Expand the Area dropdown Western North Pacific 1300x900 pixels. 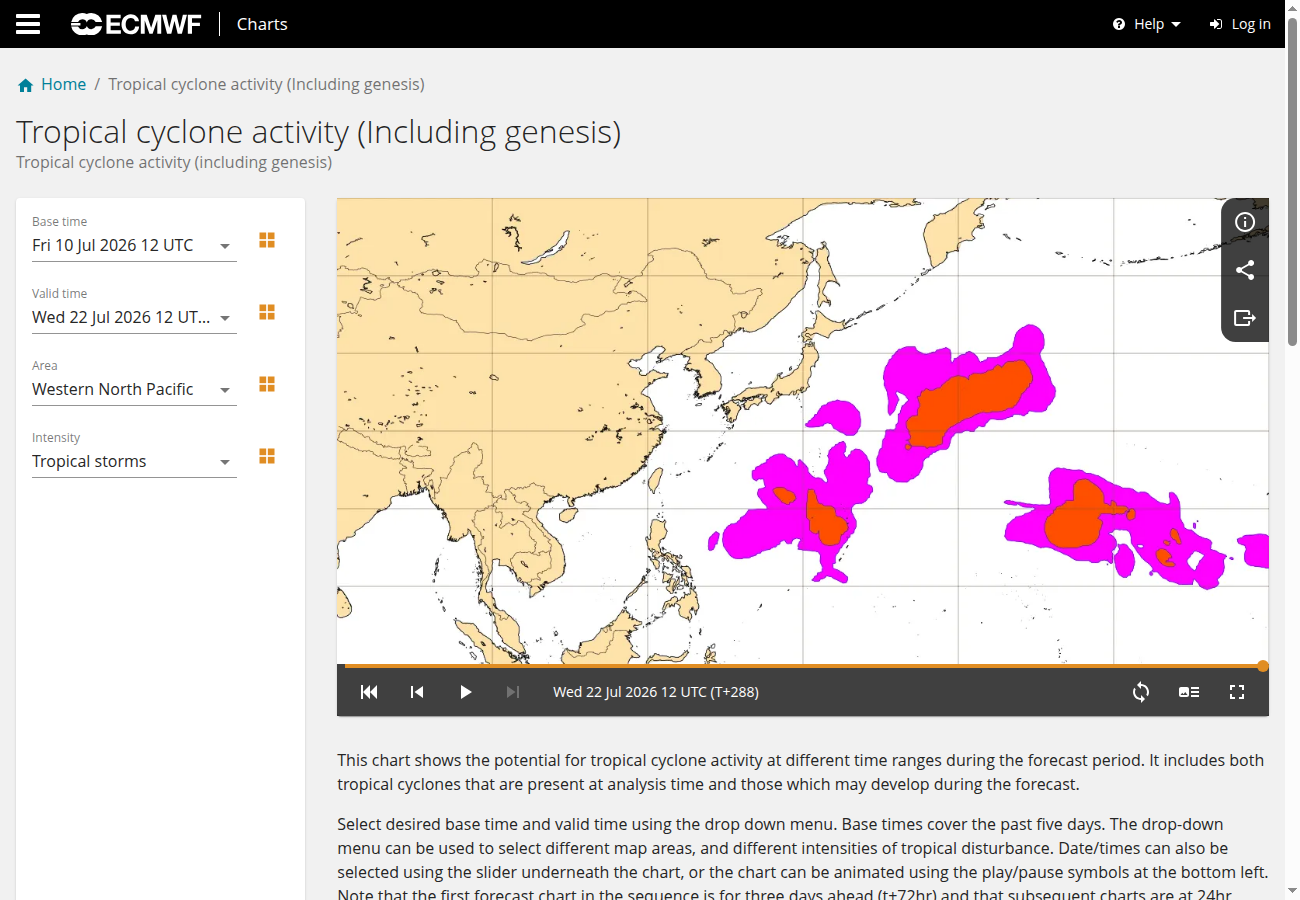pyautogui.click(x=134, y=389)
